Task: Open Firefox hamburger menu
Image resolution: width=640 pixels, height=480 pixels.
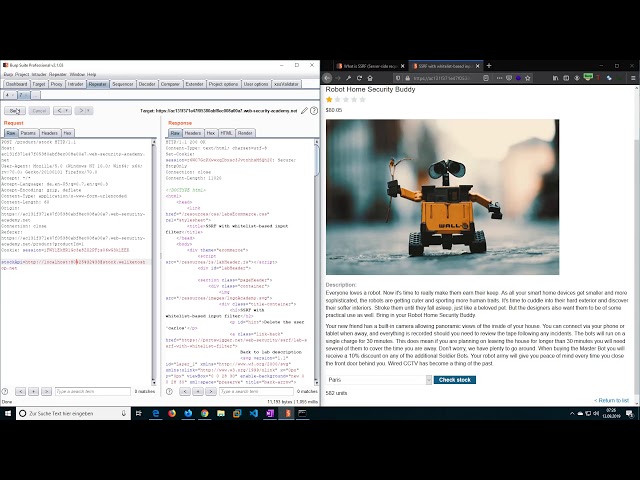Action: (633, 78)
